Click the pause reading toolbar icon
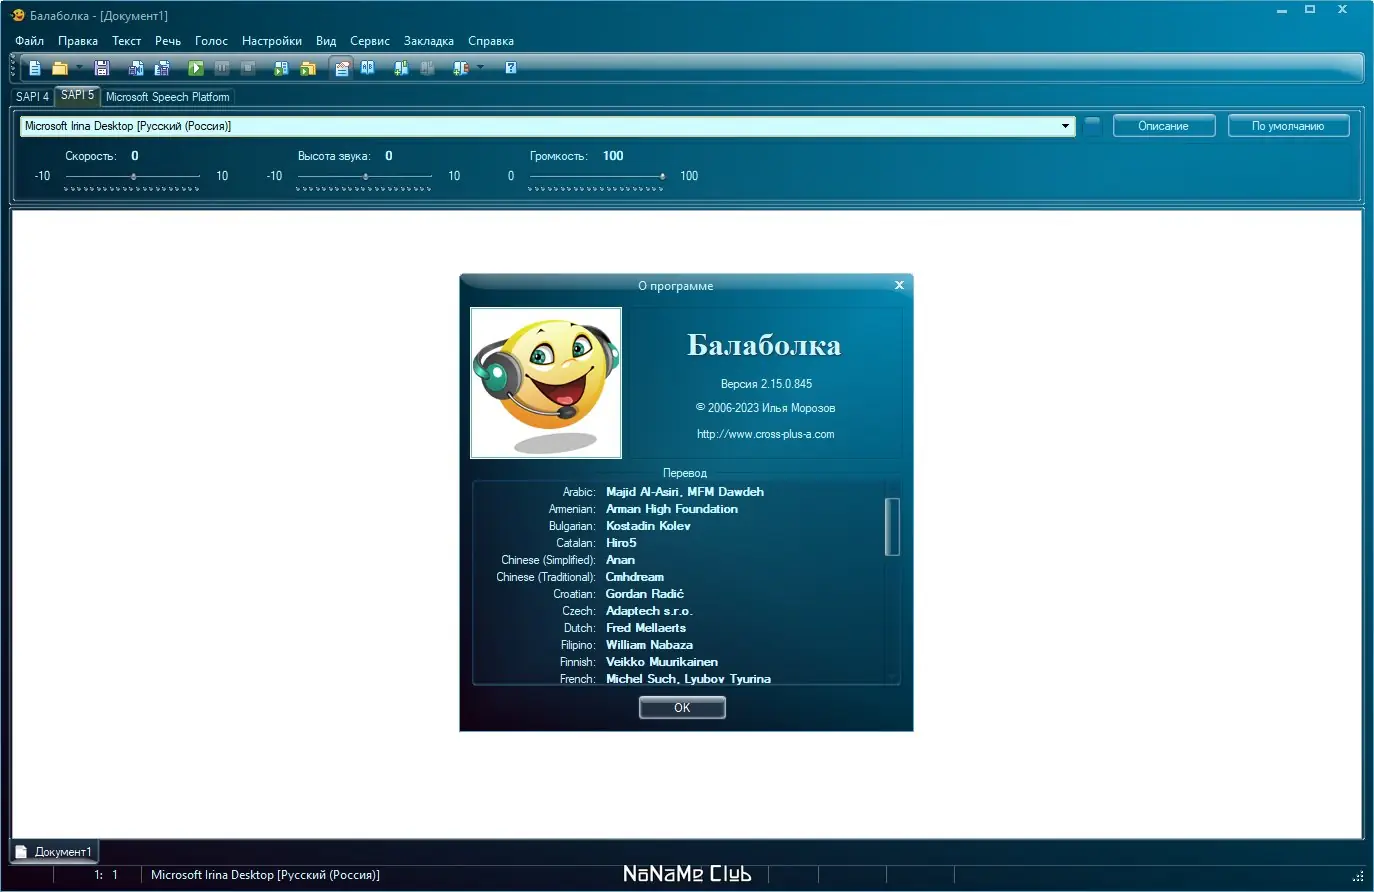This screenshot has width=1374, height=892. click(x=222, y=68)
